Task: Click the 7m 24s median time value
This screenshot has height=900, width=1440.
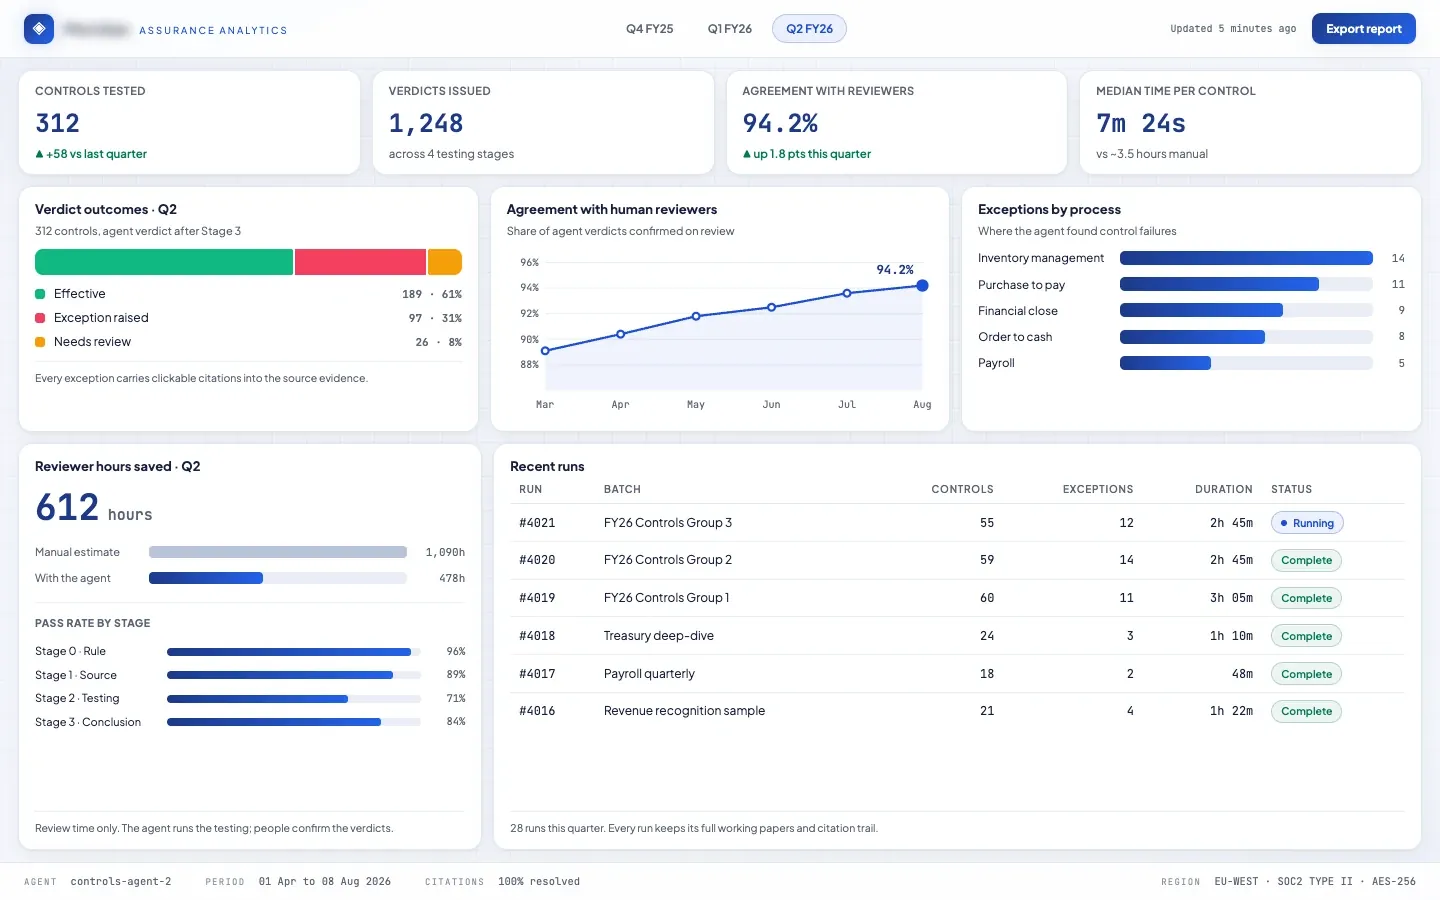Action: click(x=1141, y=123)
